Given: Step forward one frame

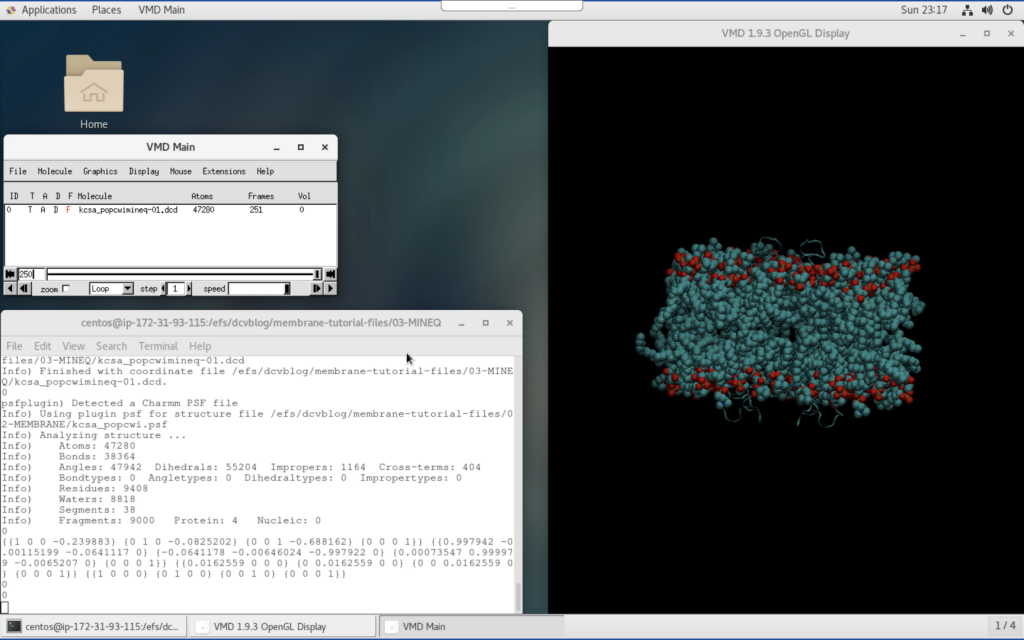Looking at the screenshot, I should (x=317, y=289).
